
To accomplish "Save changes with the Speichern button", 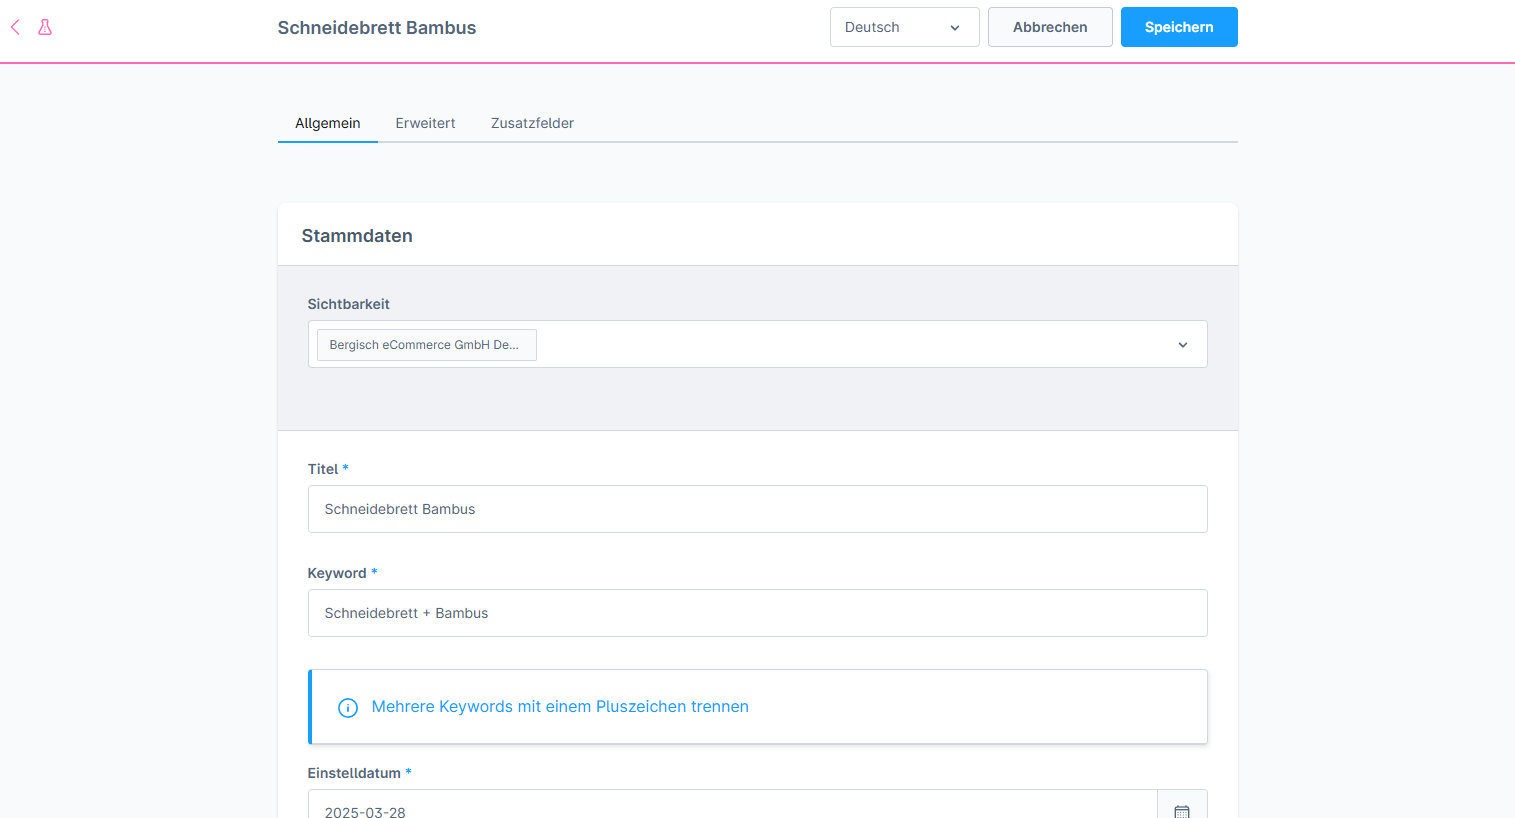I will (1178, 27).
